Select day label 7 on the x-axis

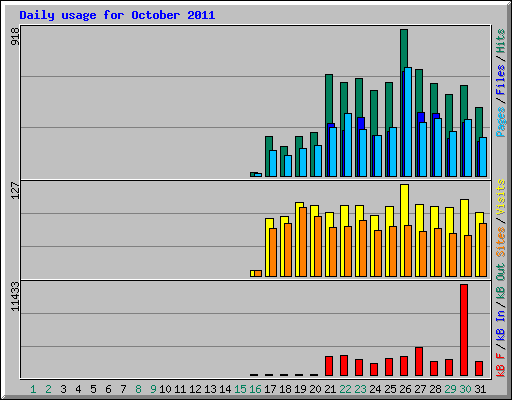point(123,389)
